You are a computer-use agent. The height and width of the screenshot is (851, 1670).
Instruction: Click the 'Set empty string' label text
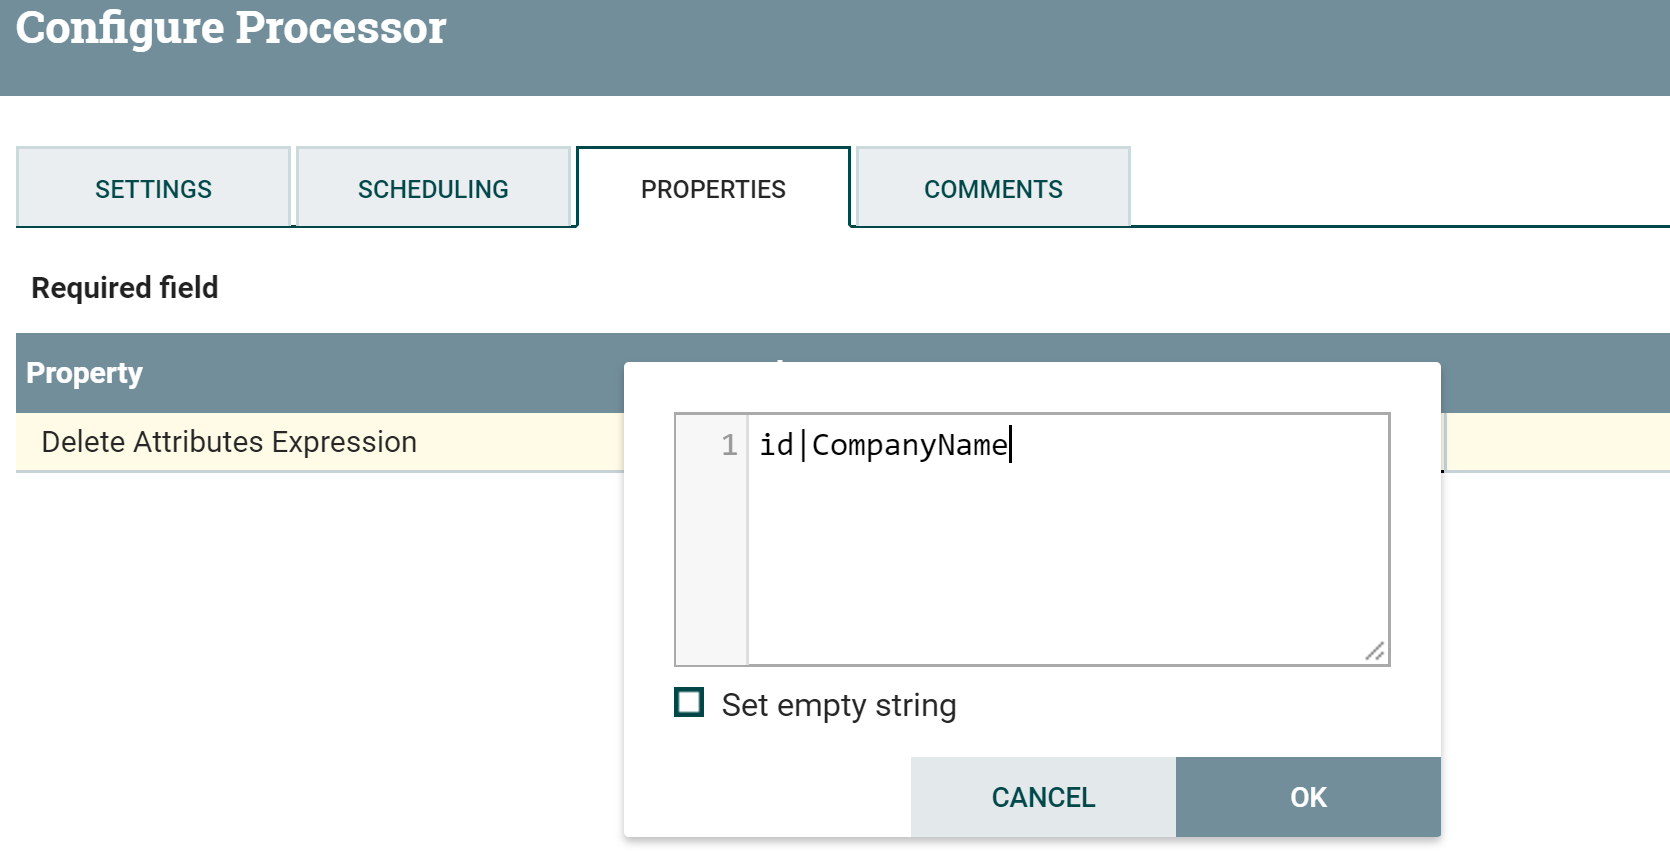point(838,706)
